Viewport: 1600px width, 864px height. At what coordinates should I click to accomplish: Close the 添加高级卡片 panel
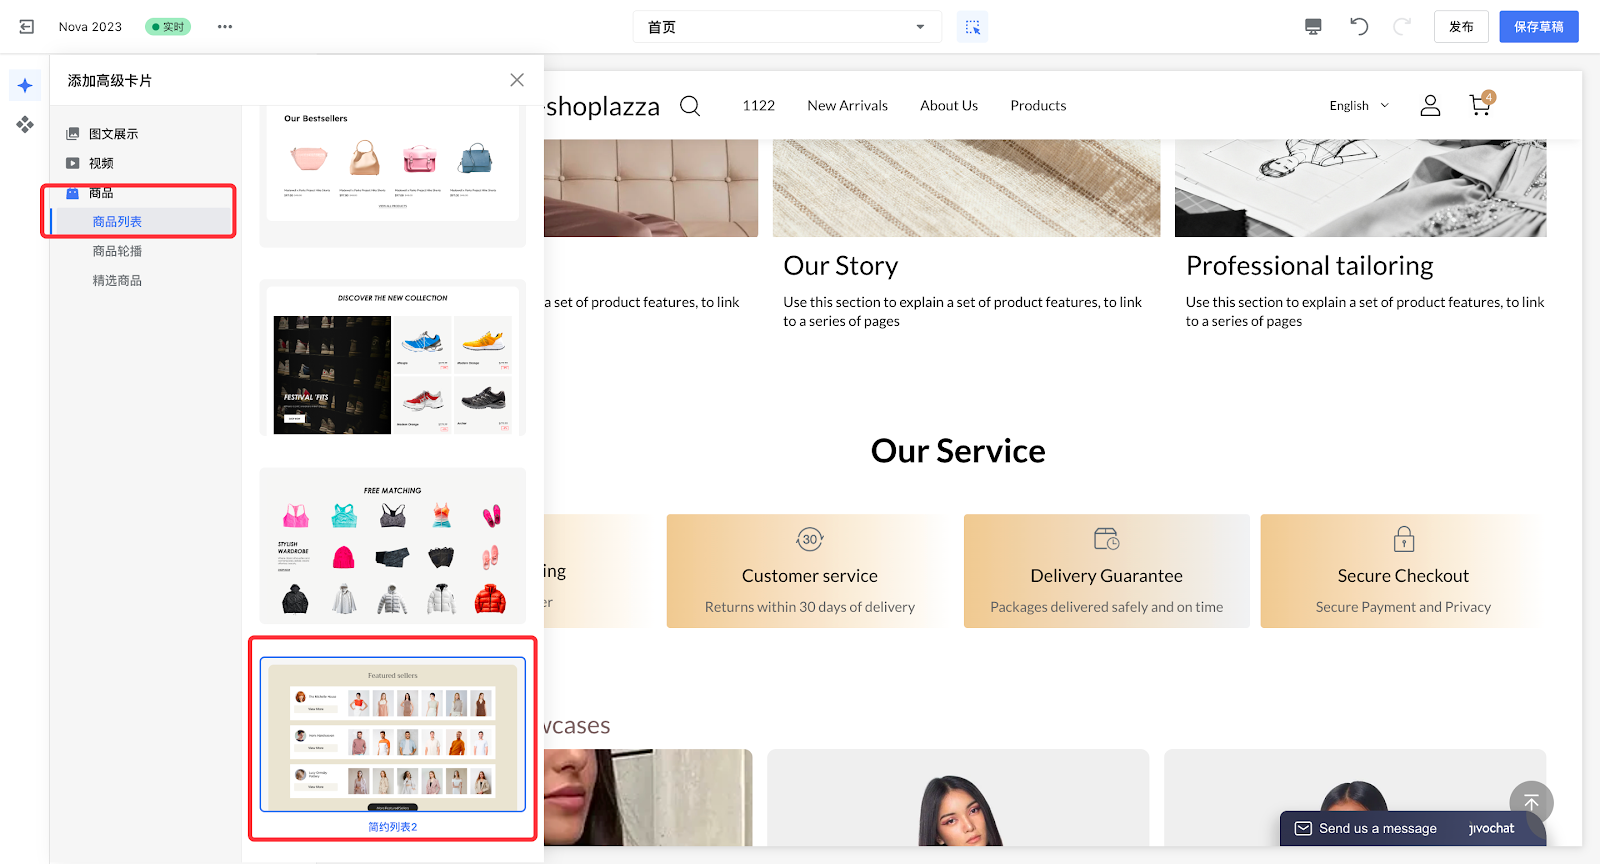[x=517, y=80]
